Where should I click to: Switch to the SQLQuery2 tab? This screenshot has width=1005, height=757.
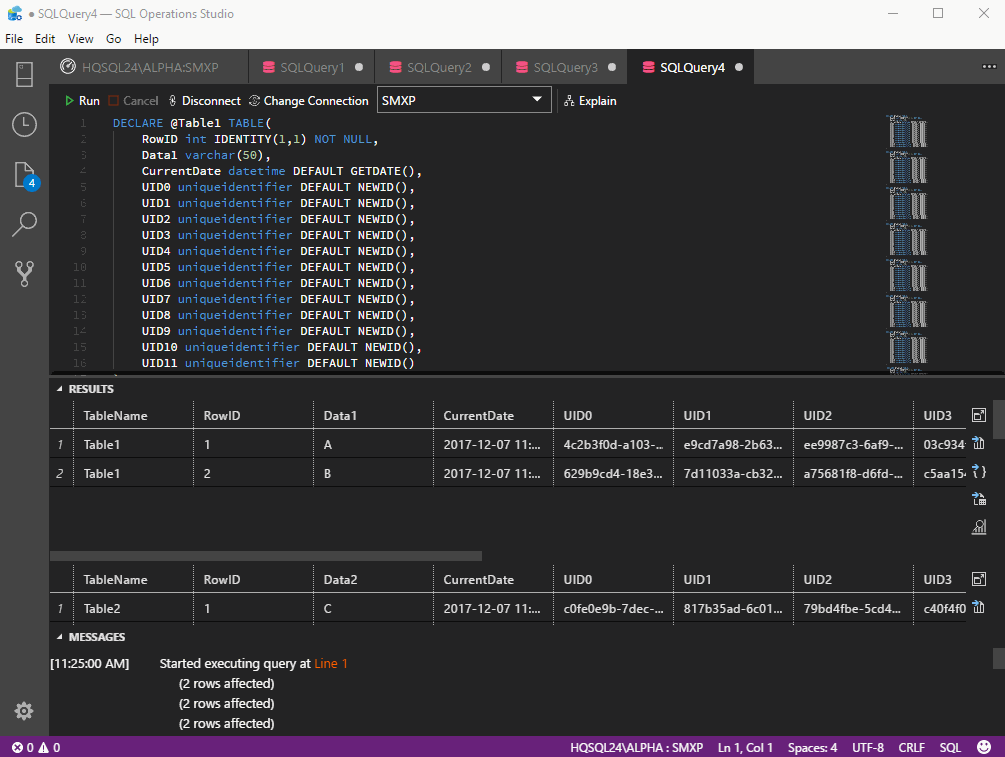coord(439,67)
